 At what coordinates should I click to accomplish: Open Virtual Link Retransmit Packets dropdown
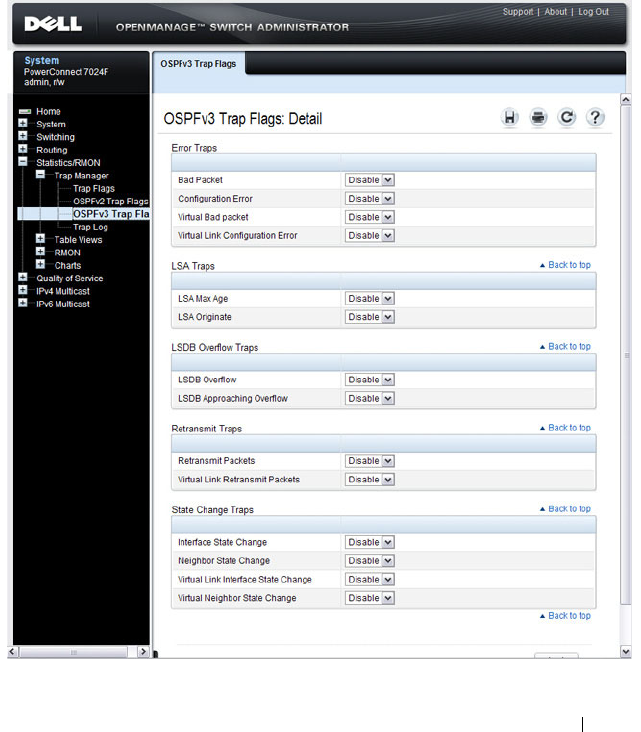pyautogui.click(x=370, y=479)
